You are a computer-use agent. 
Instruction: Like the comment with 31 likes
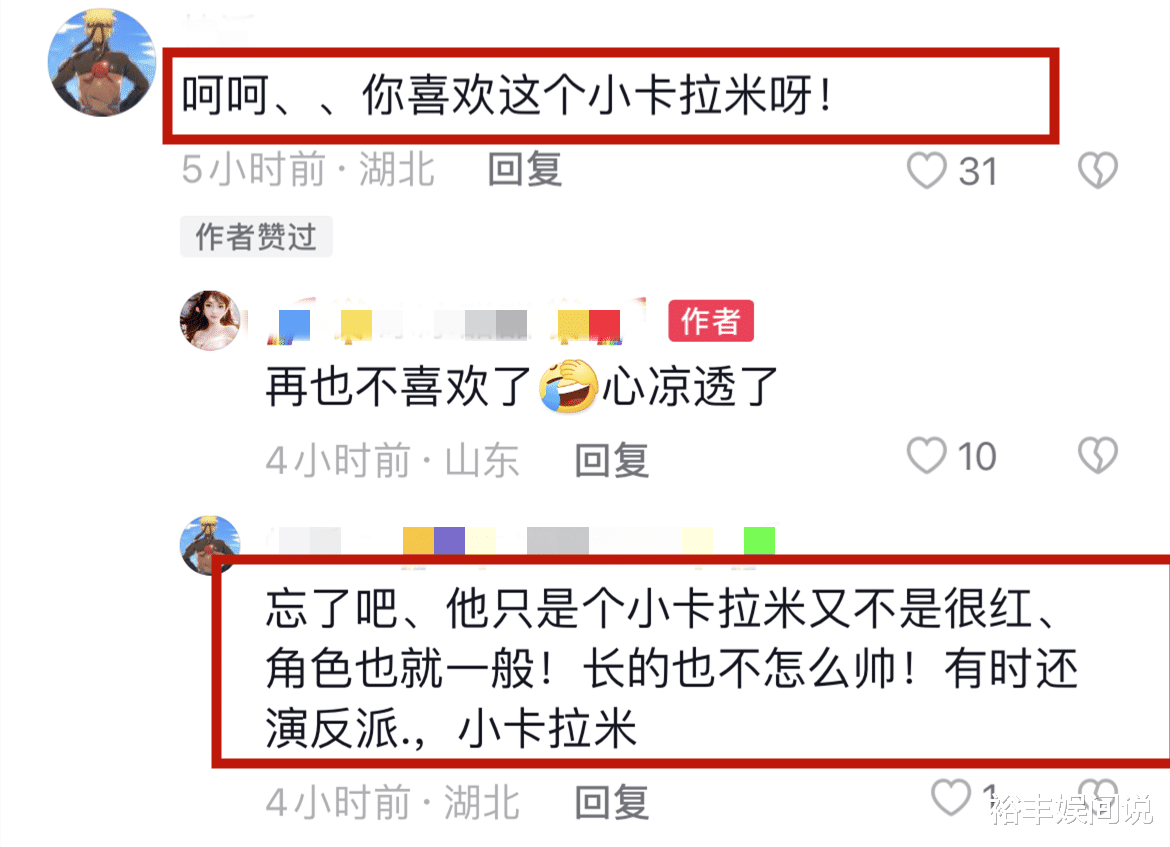pyautogui.click(x=926, y=171)
